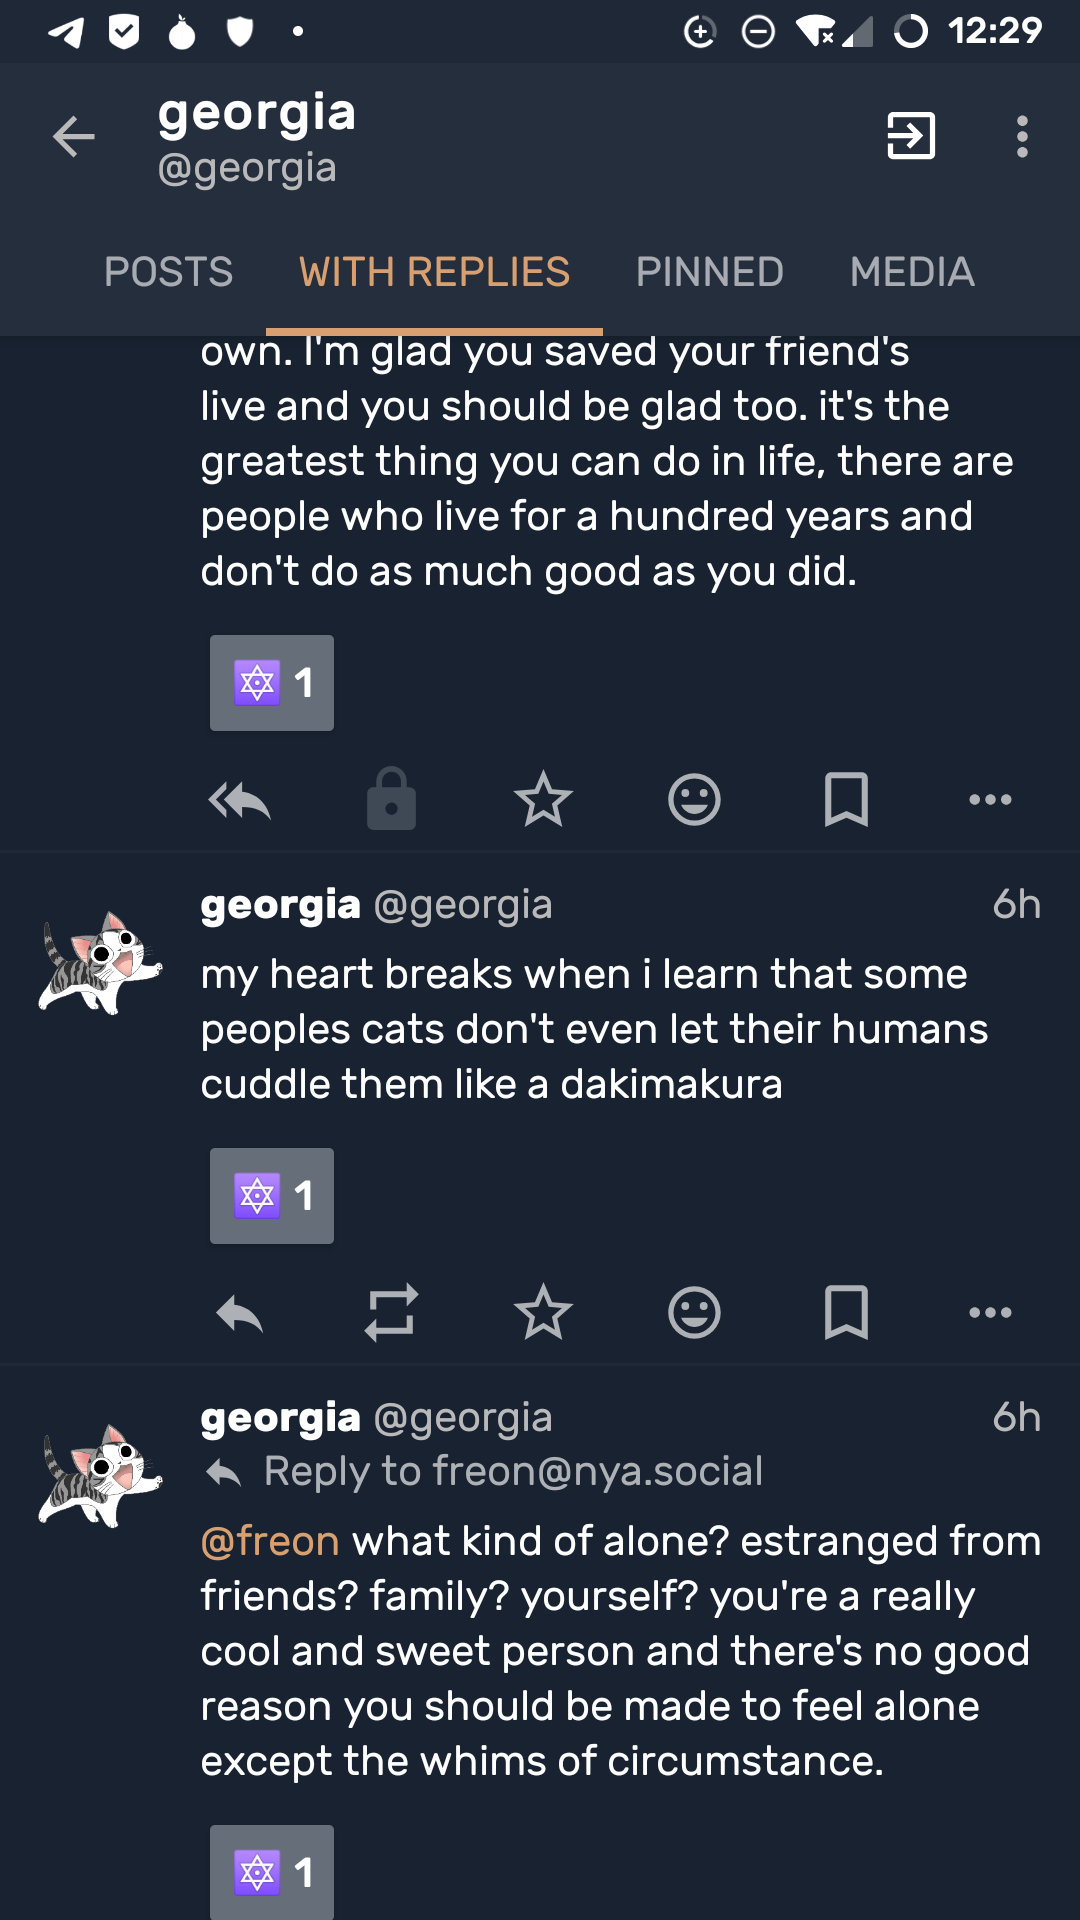
Task: Open georgia's avatar on the dakimakura post
Action: pyautogui.click(x=100, y=962)
